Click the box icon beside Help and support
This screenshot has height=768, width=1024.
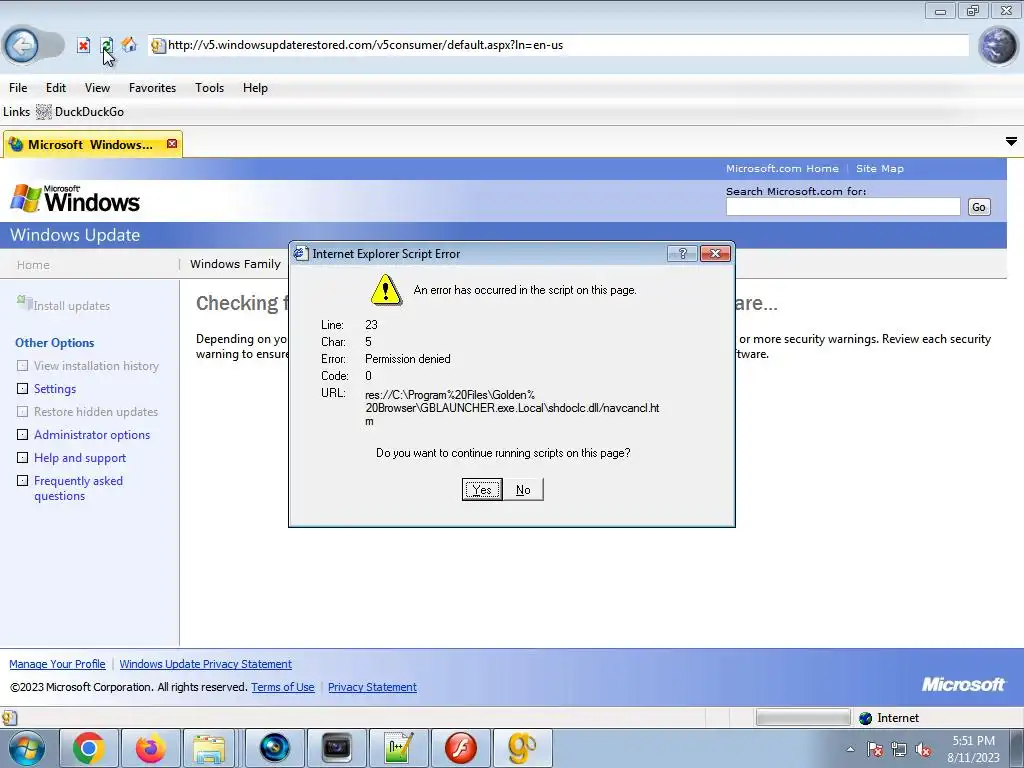point(22,457)
